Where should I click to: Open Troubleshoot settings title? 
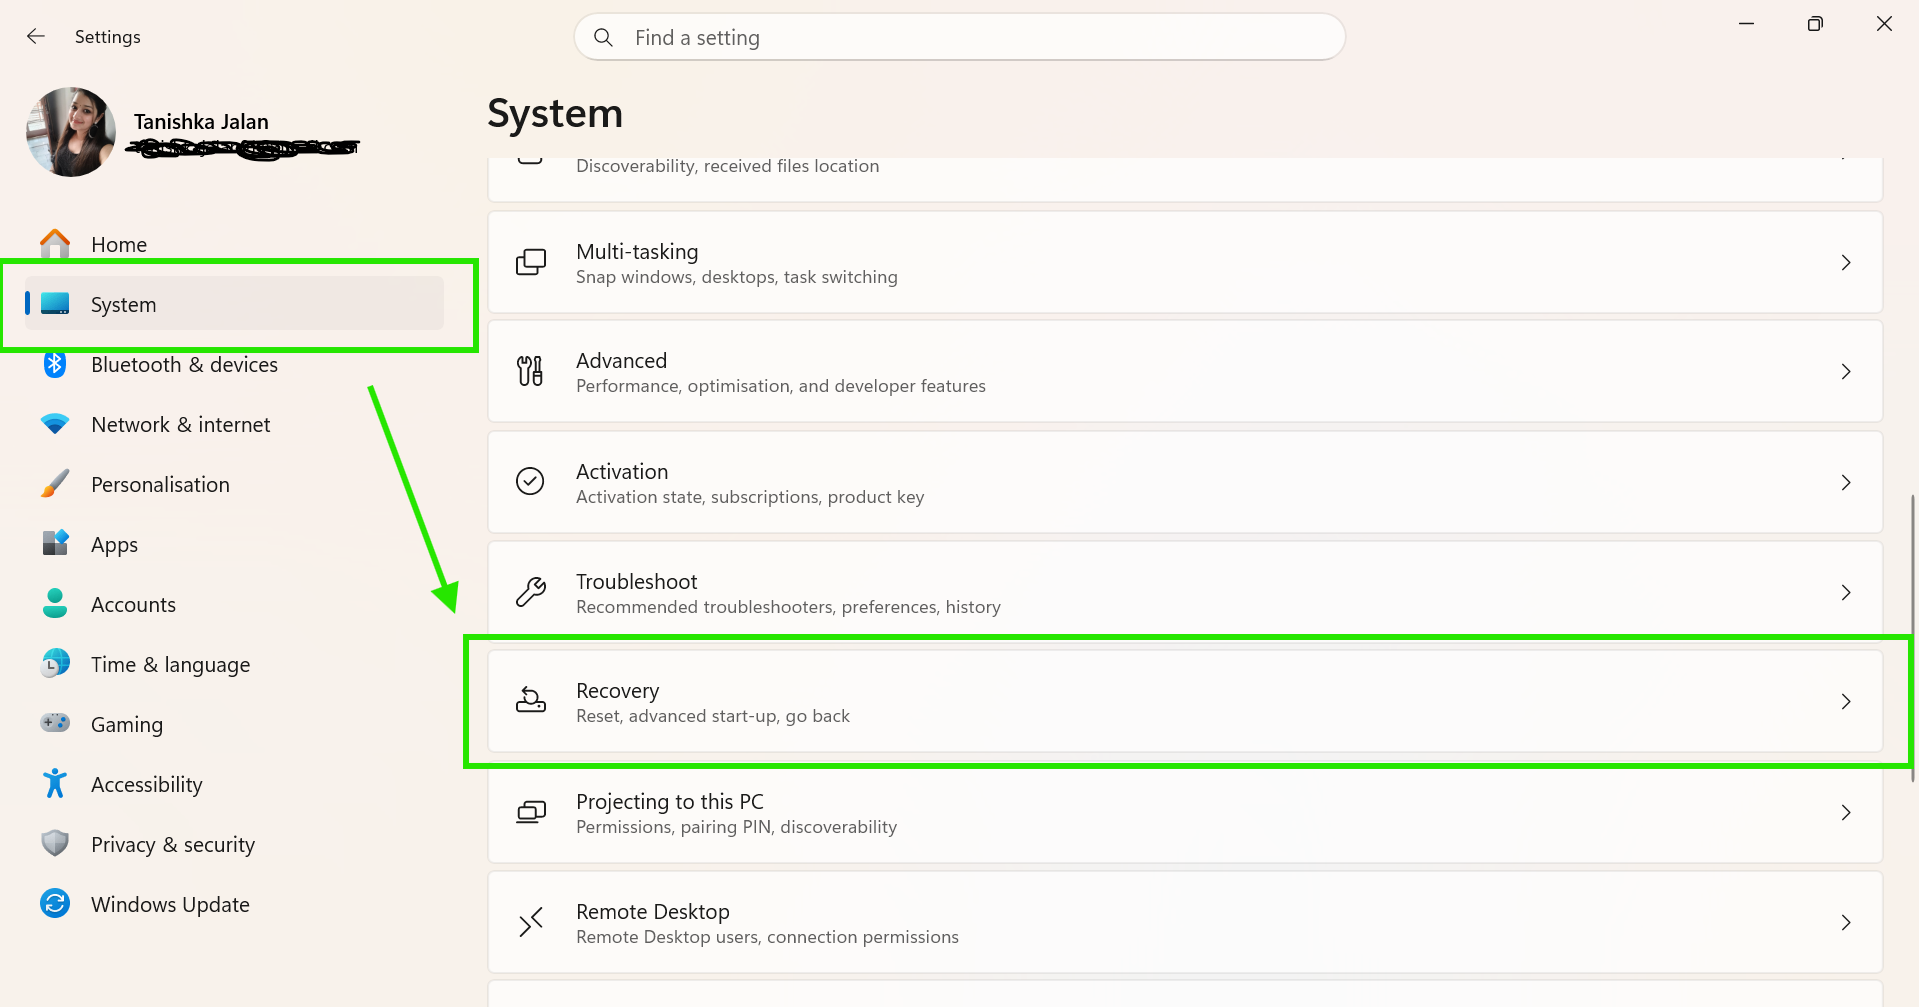pos(636,581)
